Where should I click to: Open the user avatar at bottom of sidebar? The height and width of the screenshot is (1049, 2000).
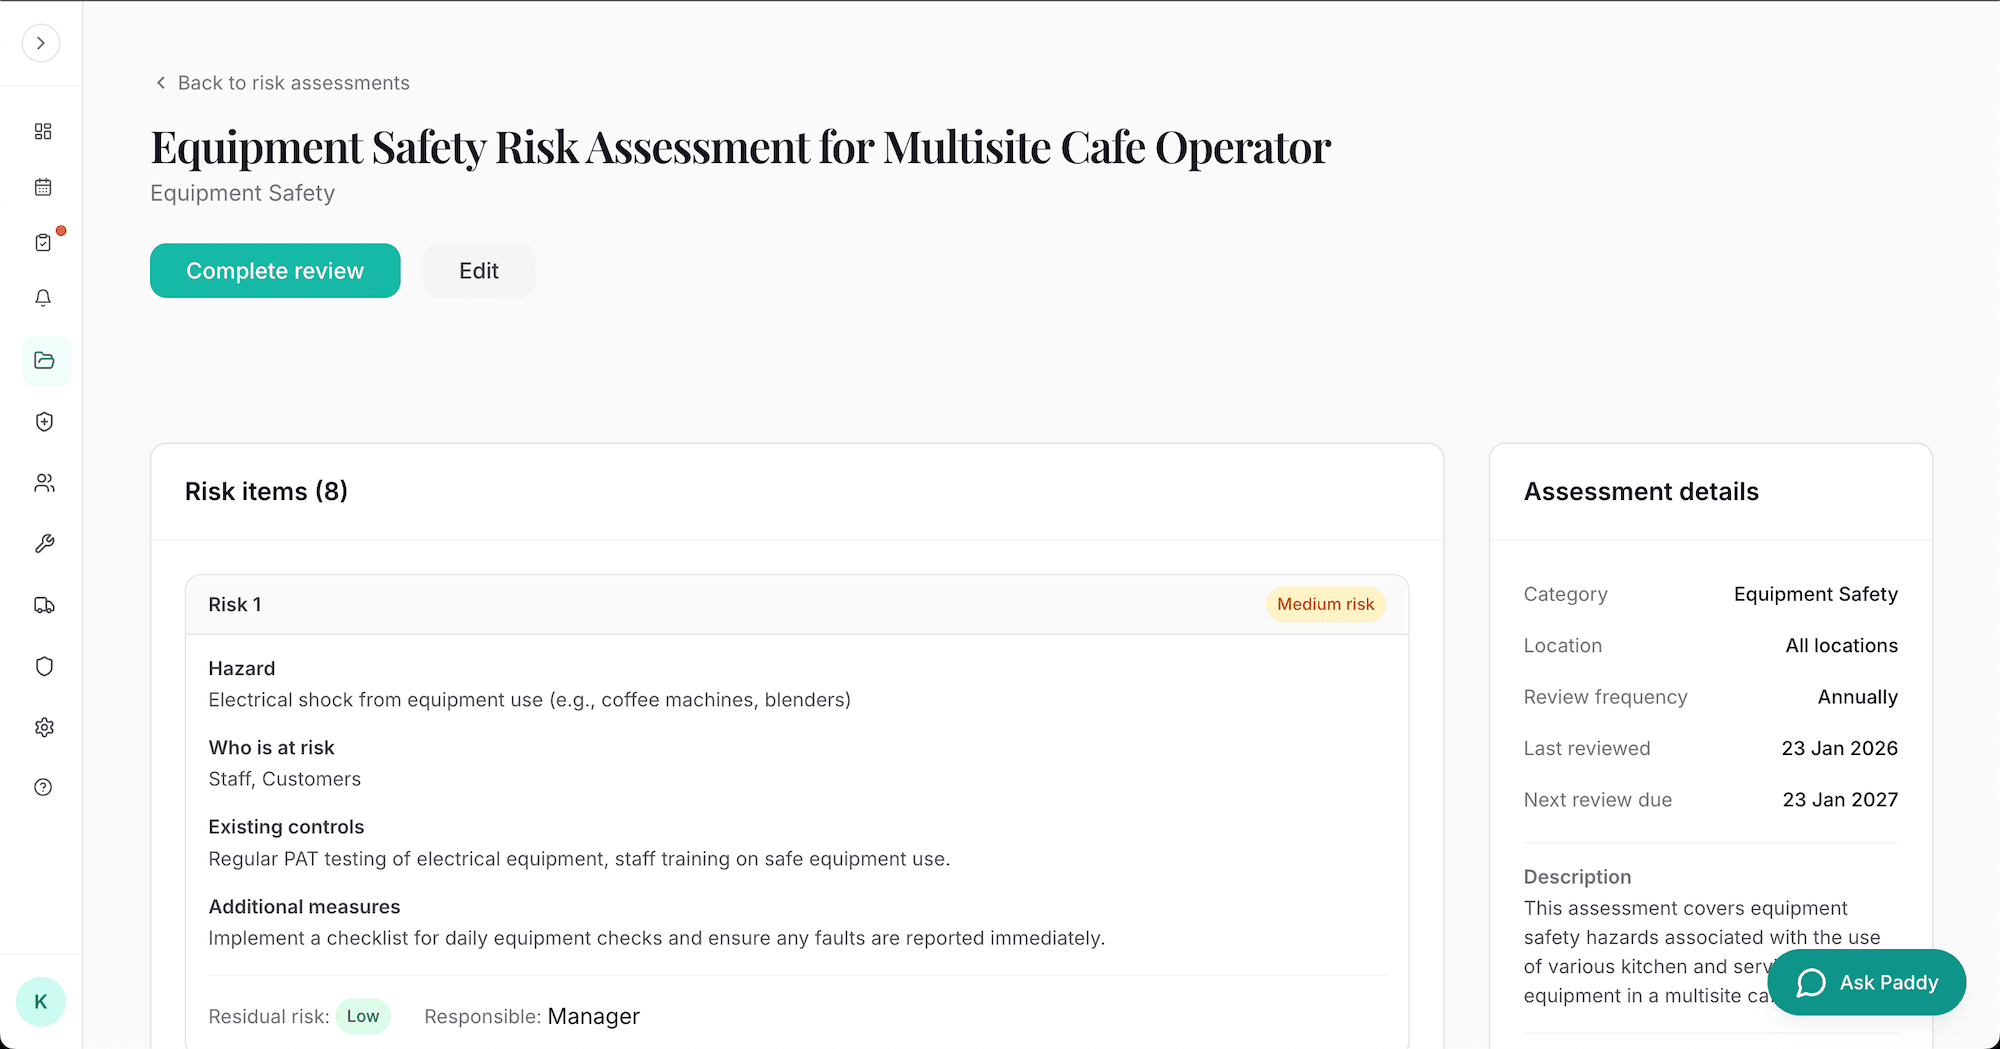40,1001
